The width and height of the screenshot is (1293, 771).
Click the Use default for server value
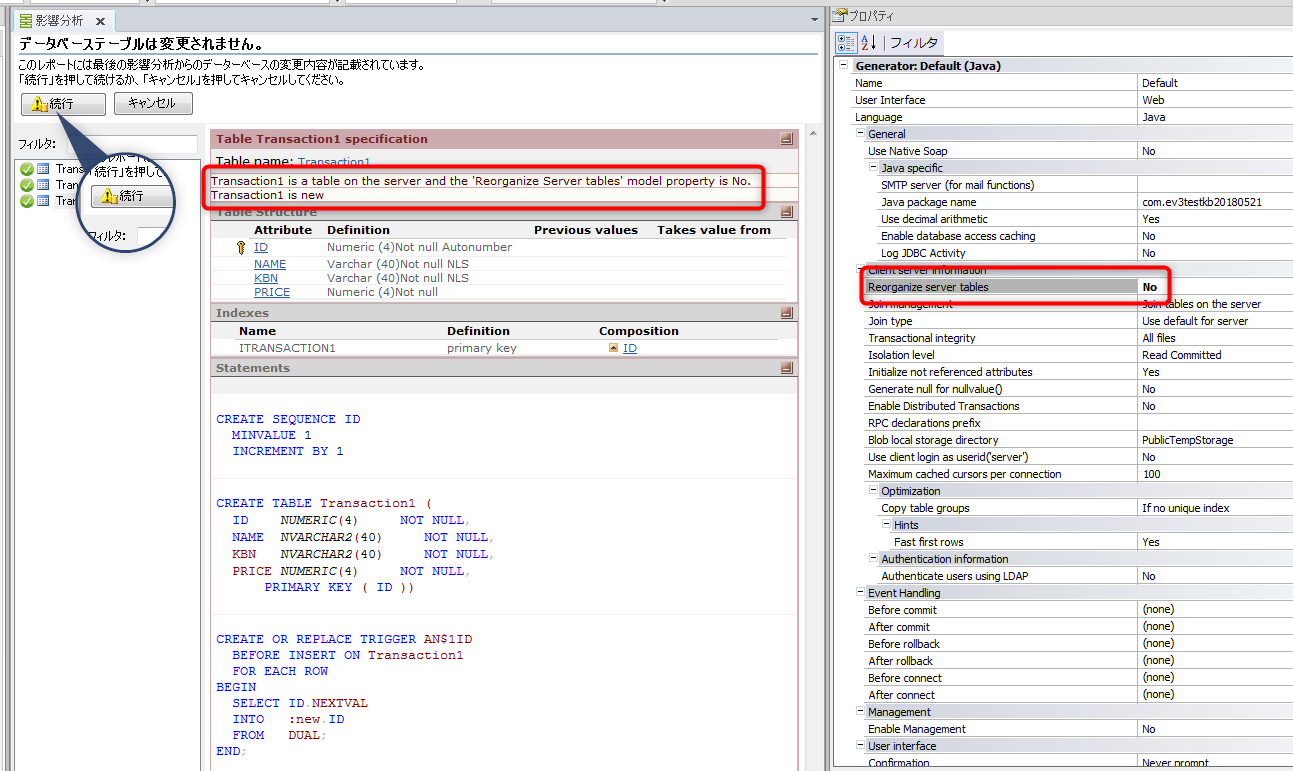(1195, 321)
